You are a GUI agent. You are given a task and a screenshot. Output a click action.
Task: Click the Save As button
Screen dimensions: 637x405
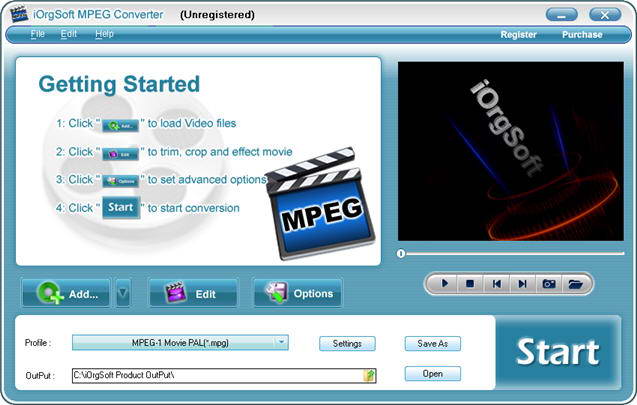(433, 344)
